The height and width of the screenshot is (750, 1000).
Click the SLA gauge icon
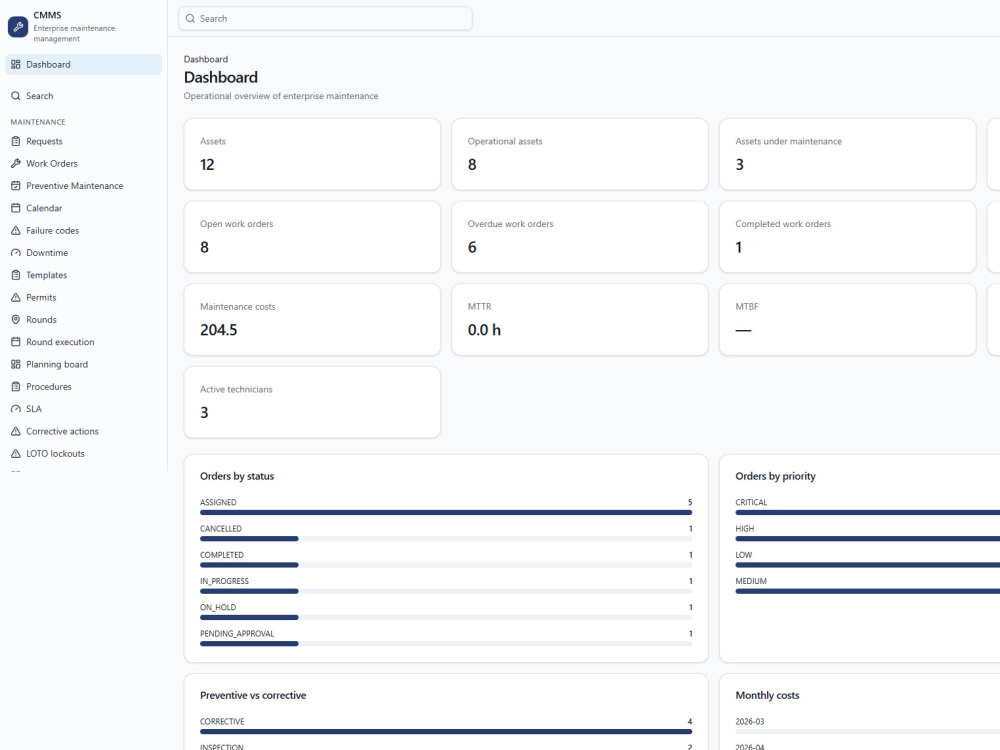(16, 409)
